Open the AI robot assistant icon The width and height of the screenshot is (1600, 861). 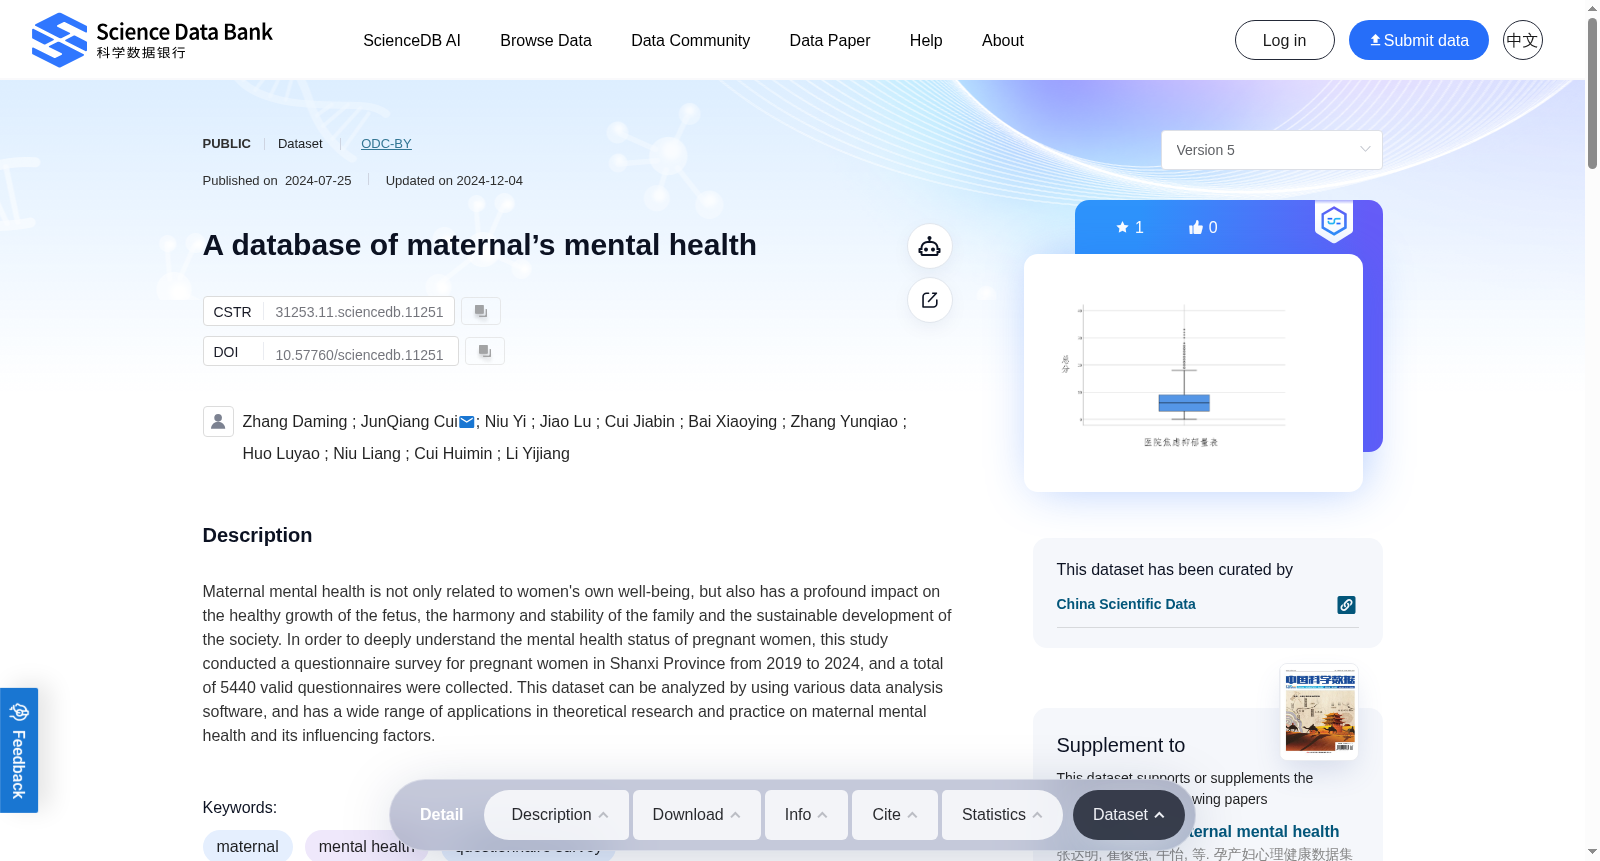click(x=930, y=246)
